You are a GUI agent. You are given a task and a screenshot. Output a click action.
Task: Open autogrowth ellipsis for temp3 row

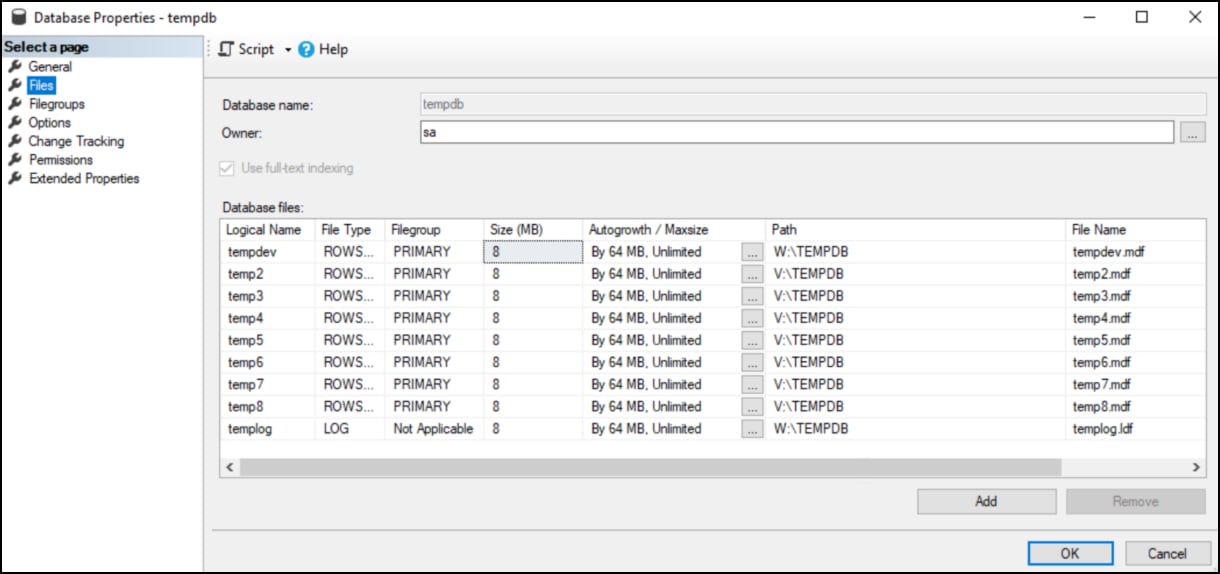tap(752, 296)
